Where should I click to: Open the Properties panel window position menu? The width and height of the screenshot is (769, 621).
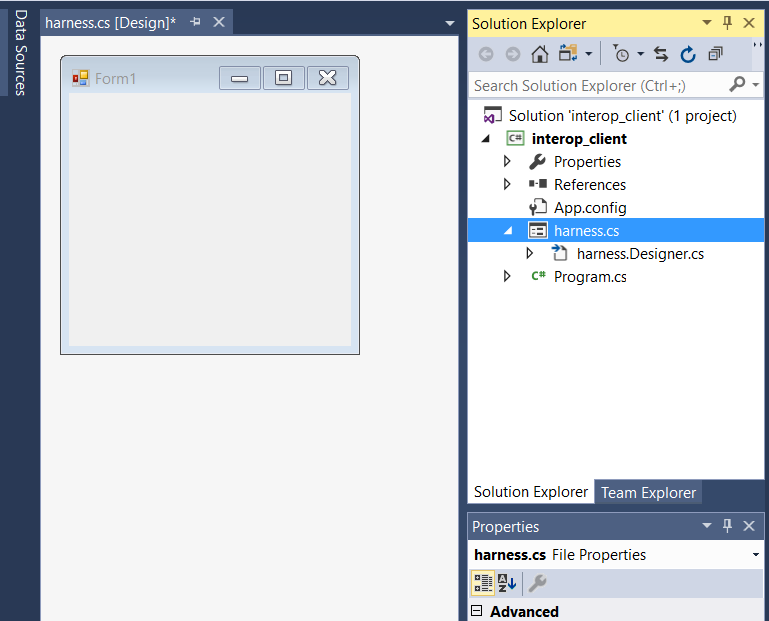click(707, 526)
